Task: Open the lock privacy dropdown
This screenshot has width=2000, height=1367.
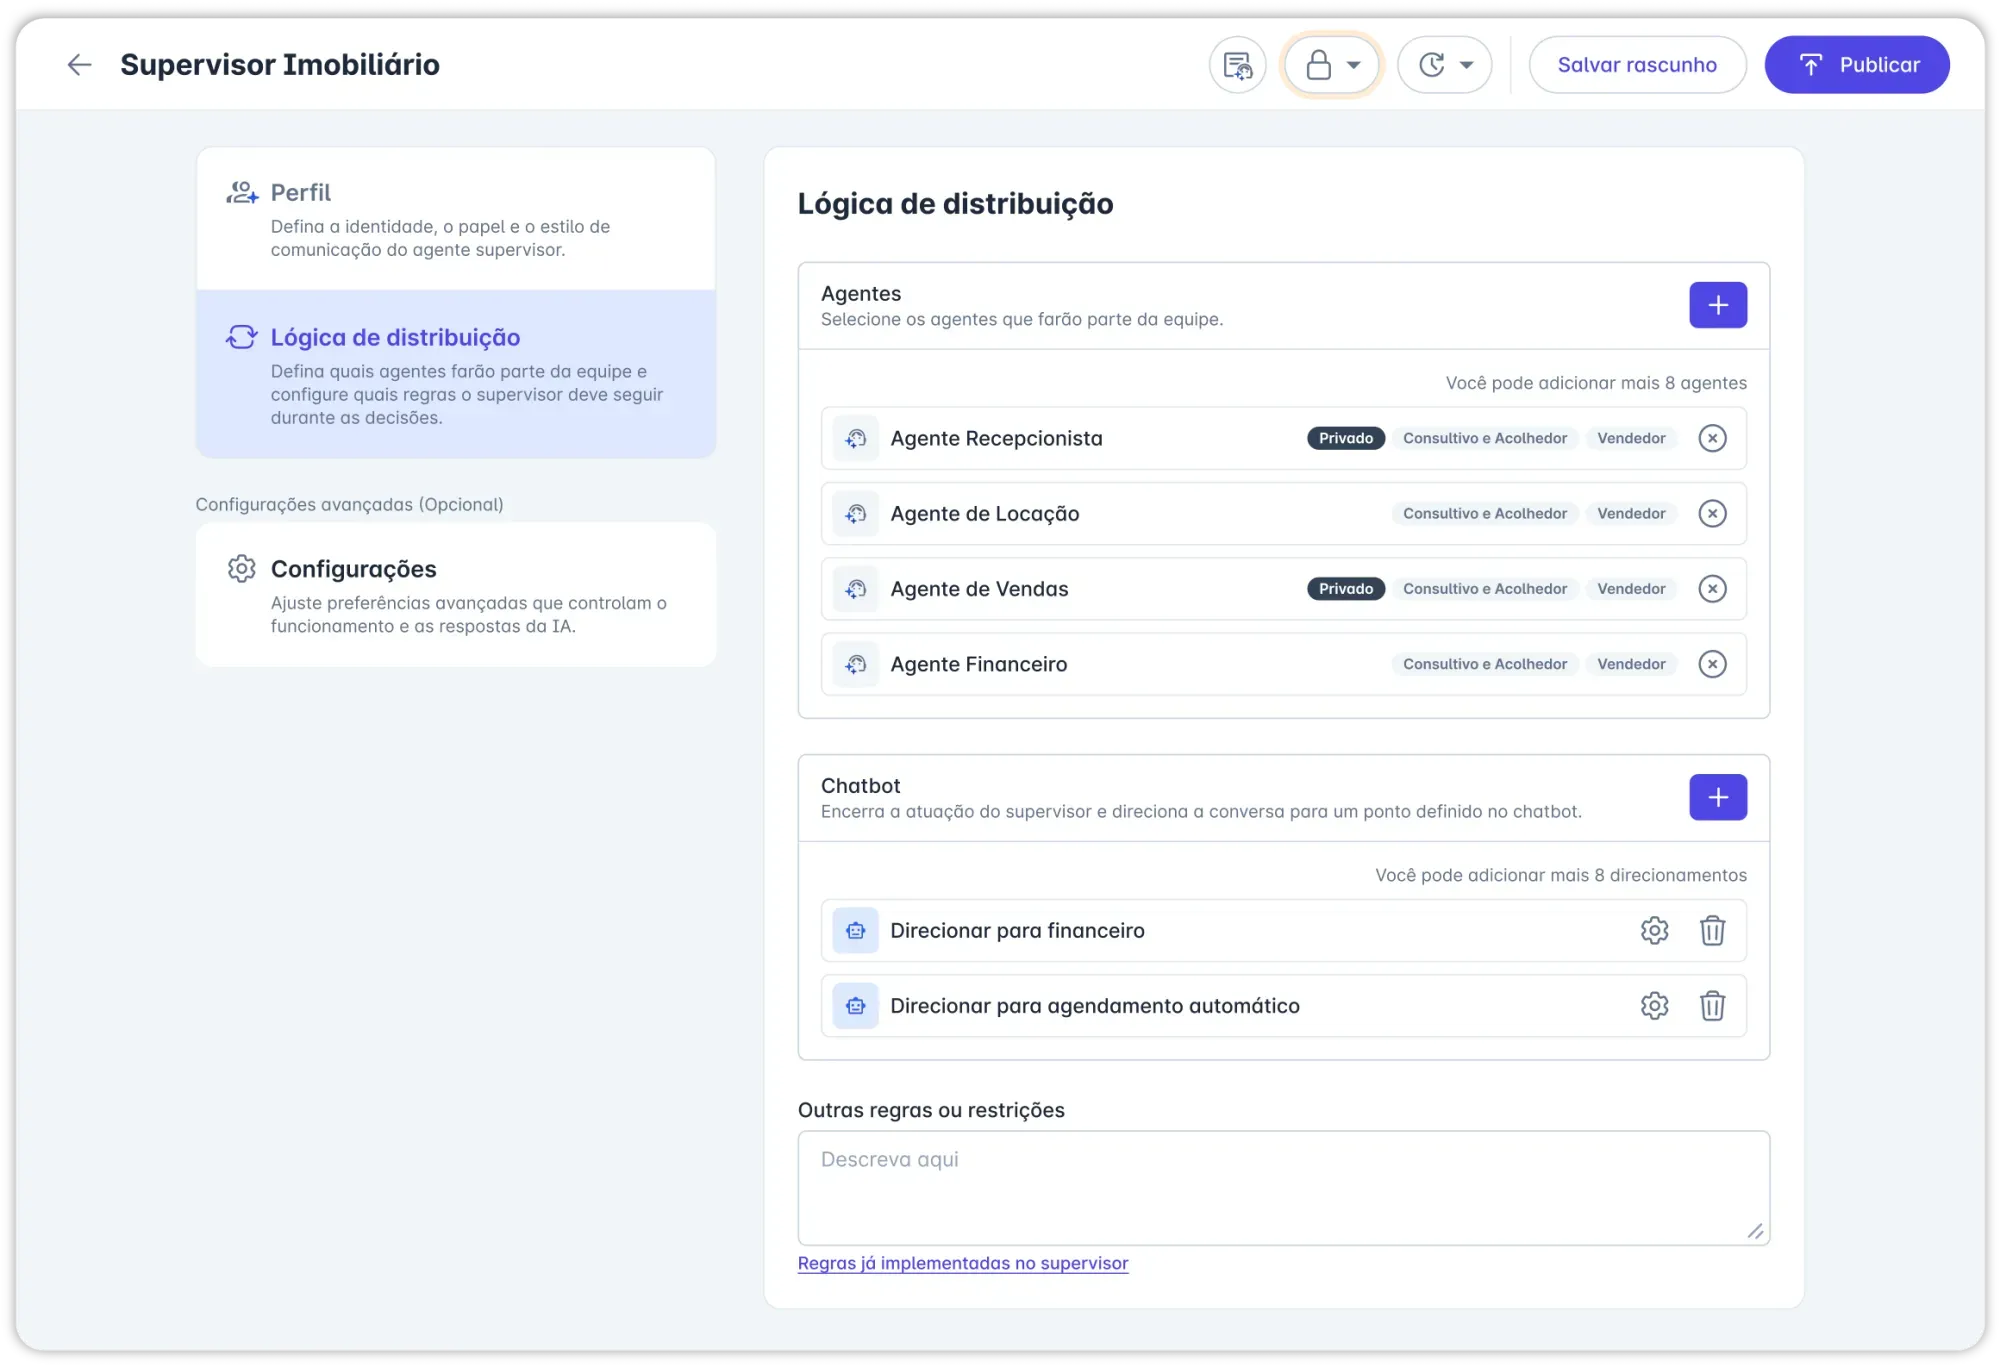Action: (1332, 65)
